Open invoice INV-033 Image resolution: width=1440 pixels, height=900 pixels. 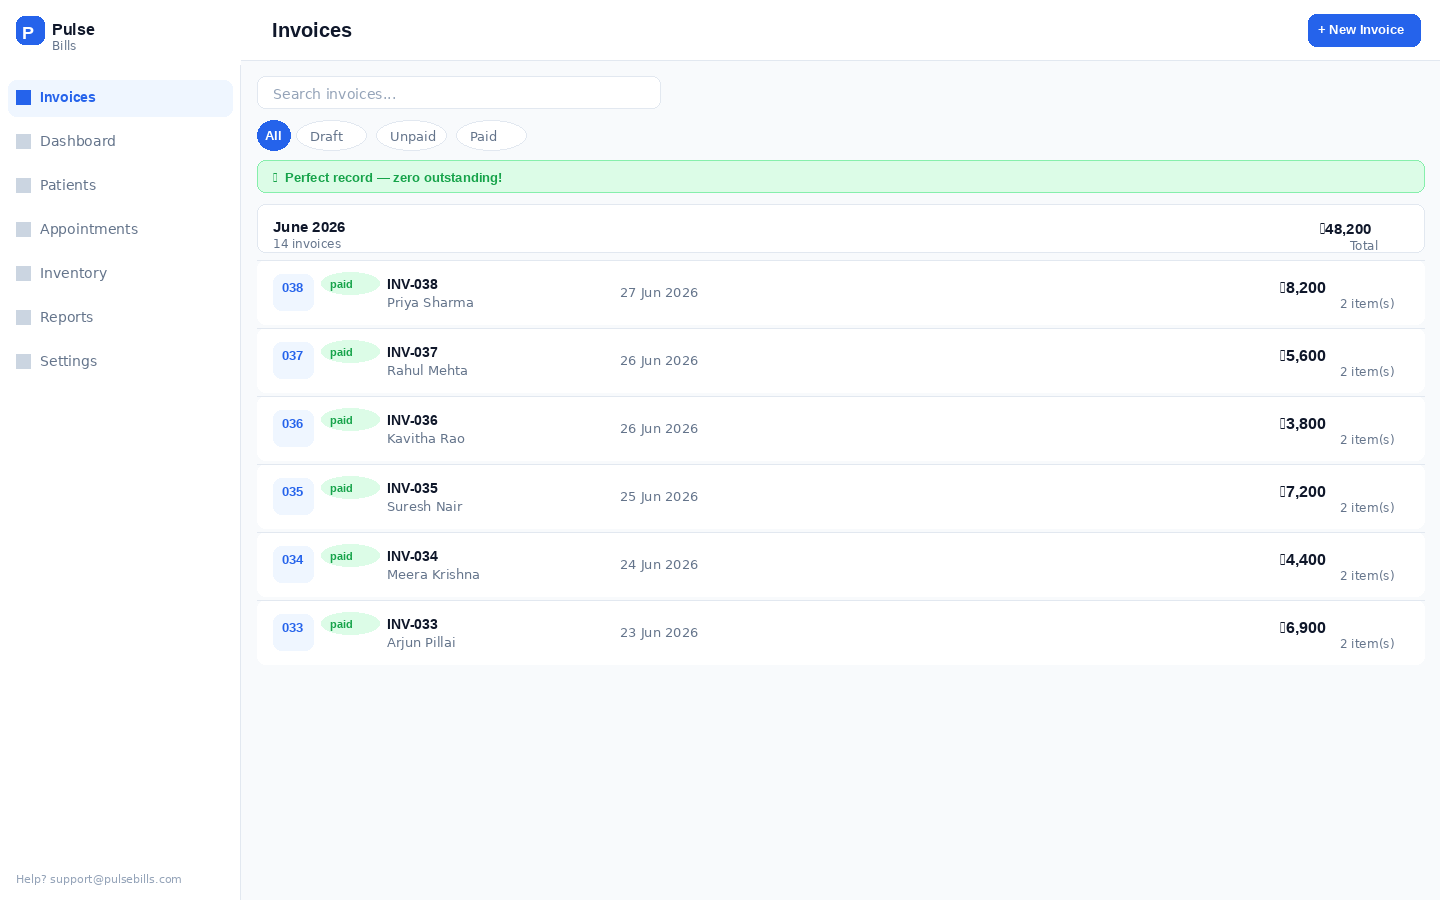pyautogui.click(x=841, y=633)
